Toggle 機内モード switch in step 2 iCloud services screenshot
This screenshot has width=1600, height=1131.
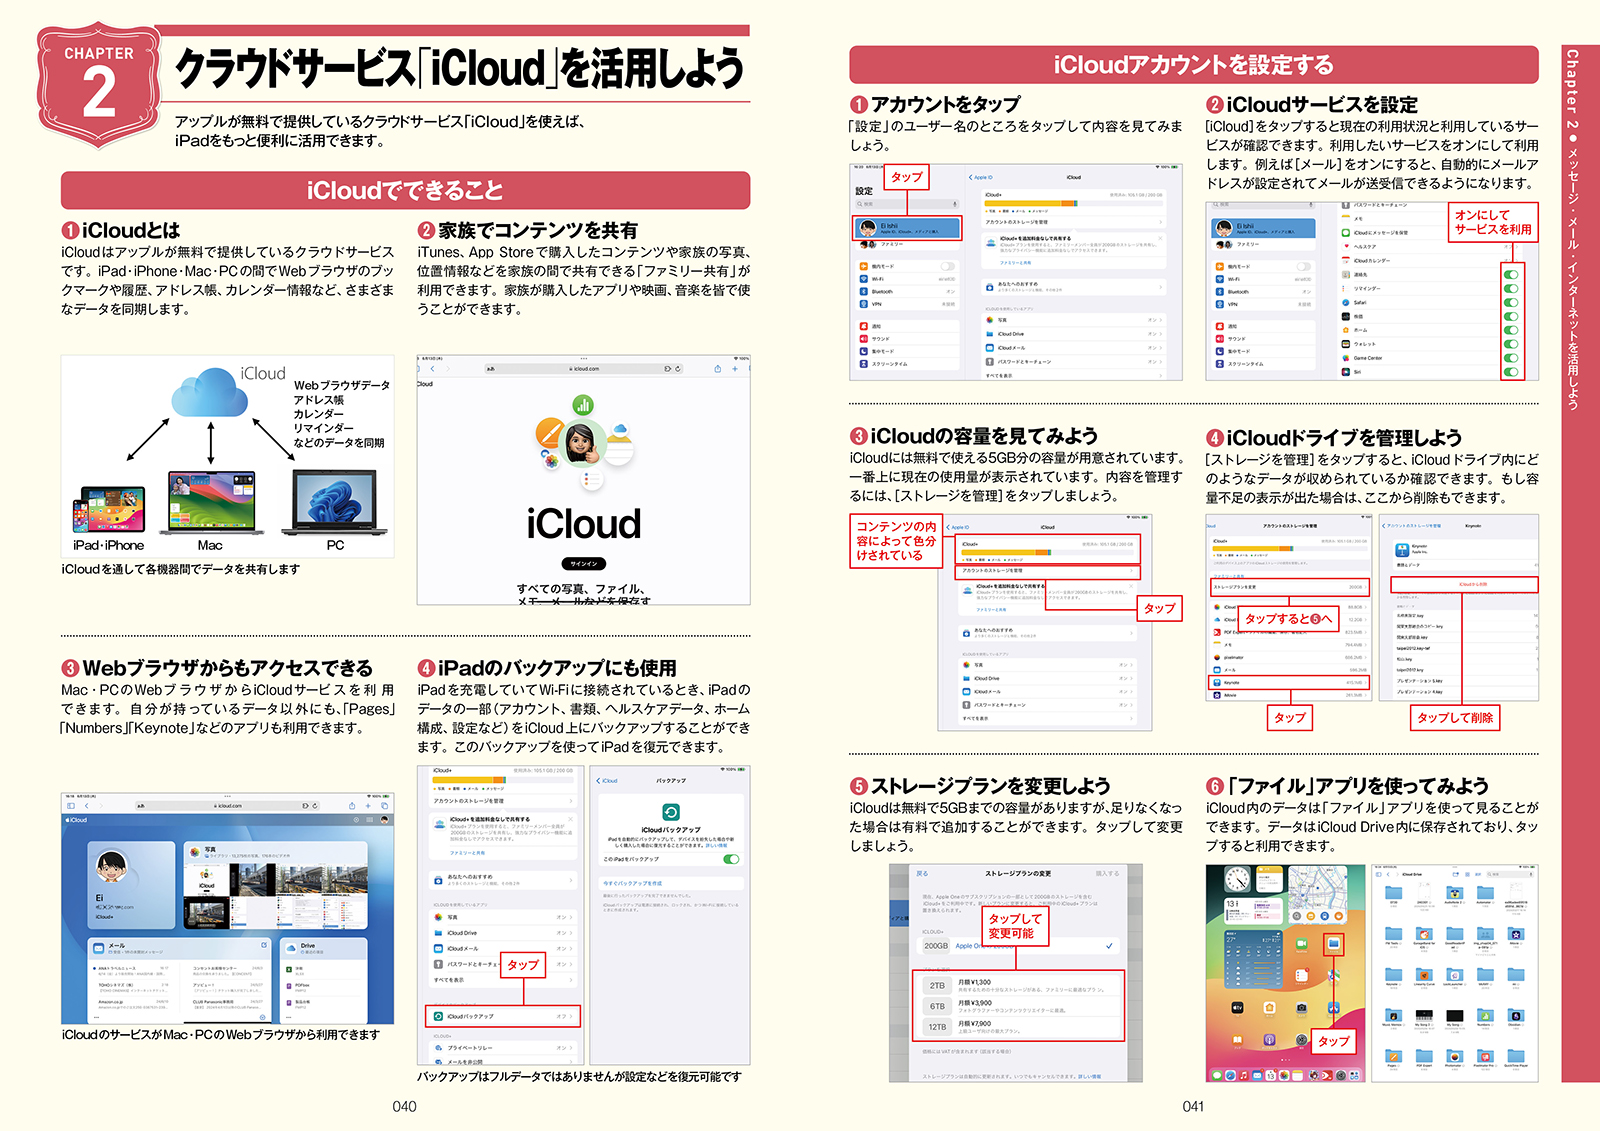coord(1304,267)
